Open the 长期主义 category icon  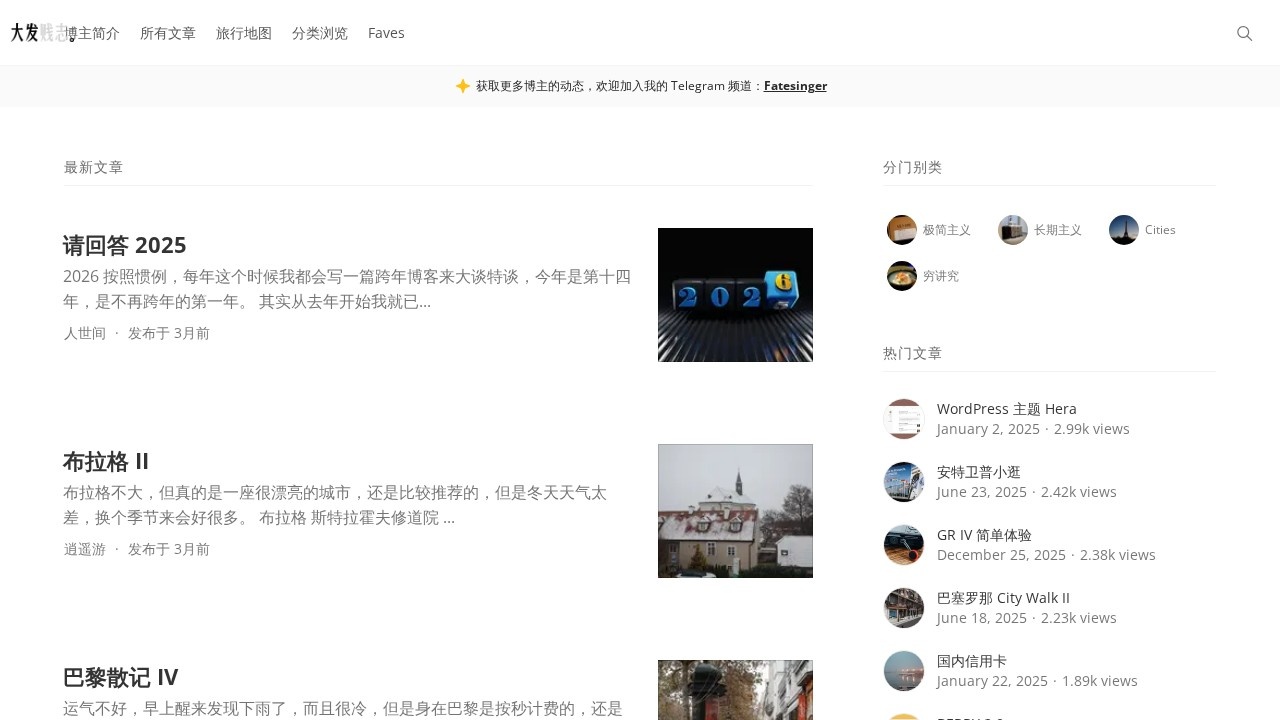point(1012,229)
